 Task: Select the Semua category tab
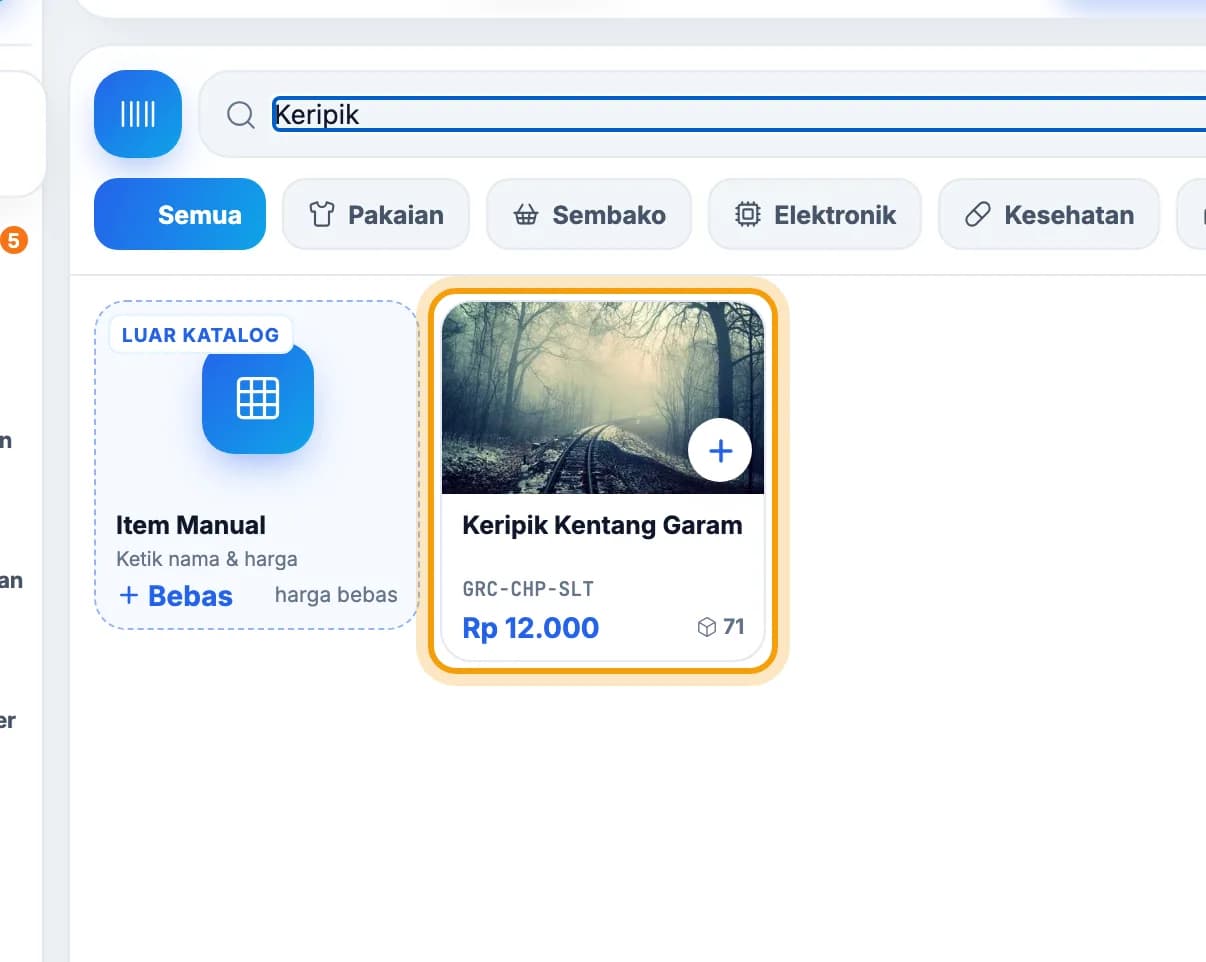[180, 214]
